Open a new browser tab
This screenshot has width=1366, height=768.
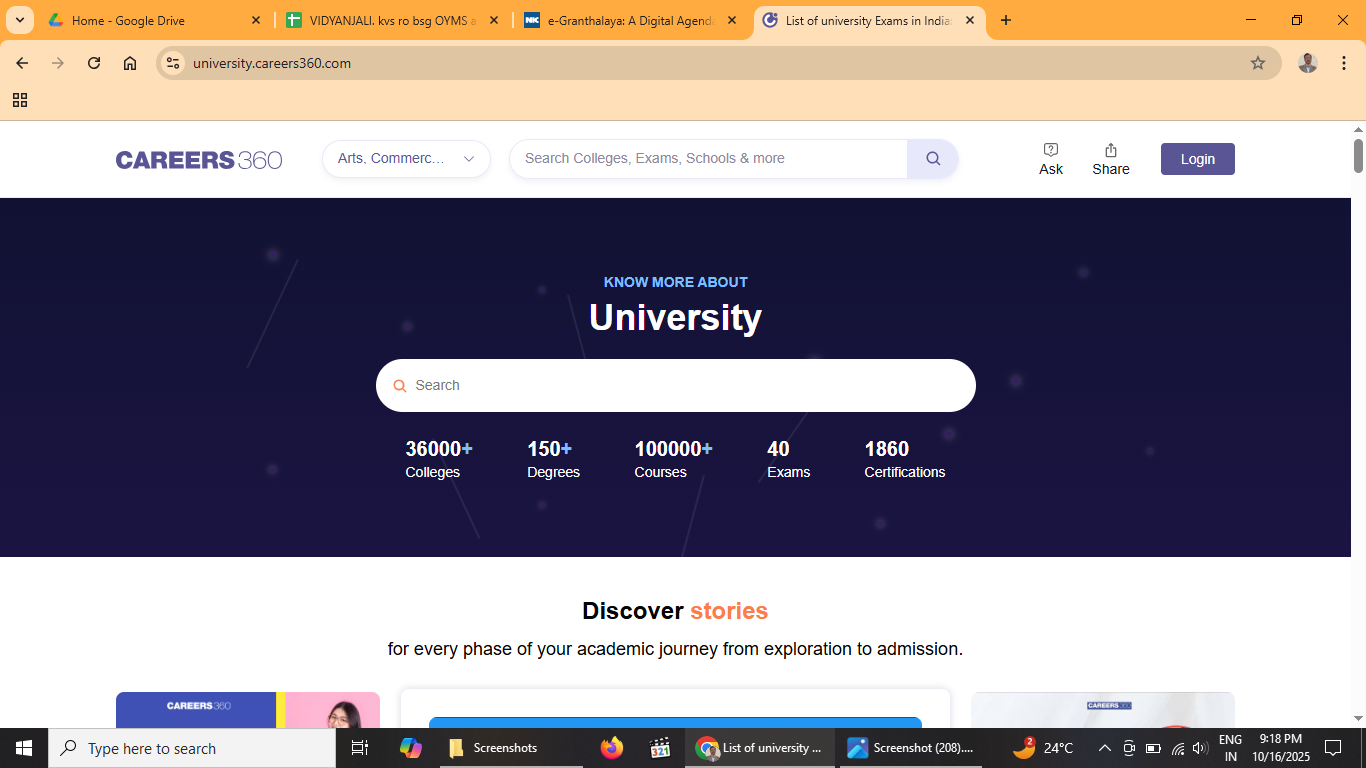pos(1006,20)
